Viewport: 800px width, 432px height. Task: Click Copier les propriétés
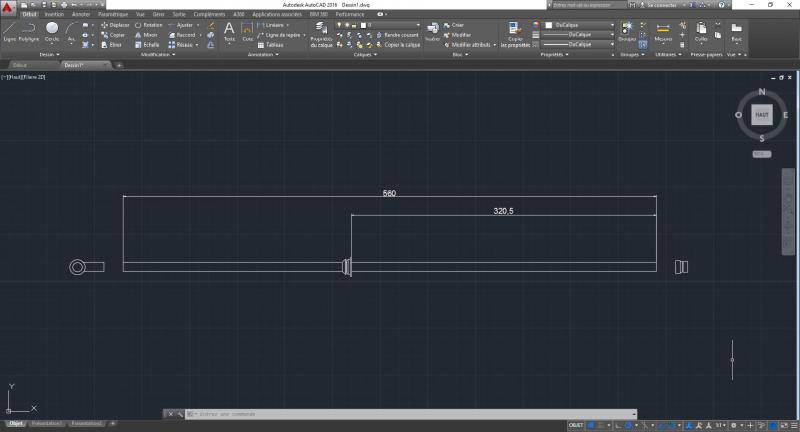(515, 35)
